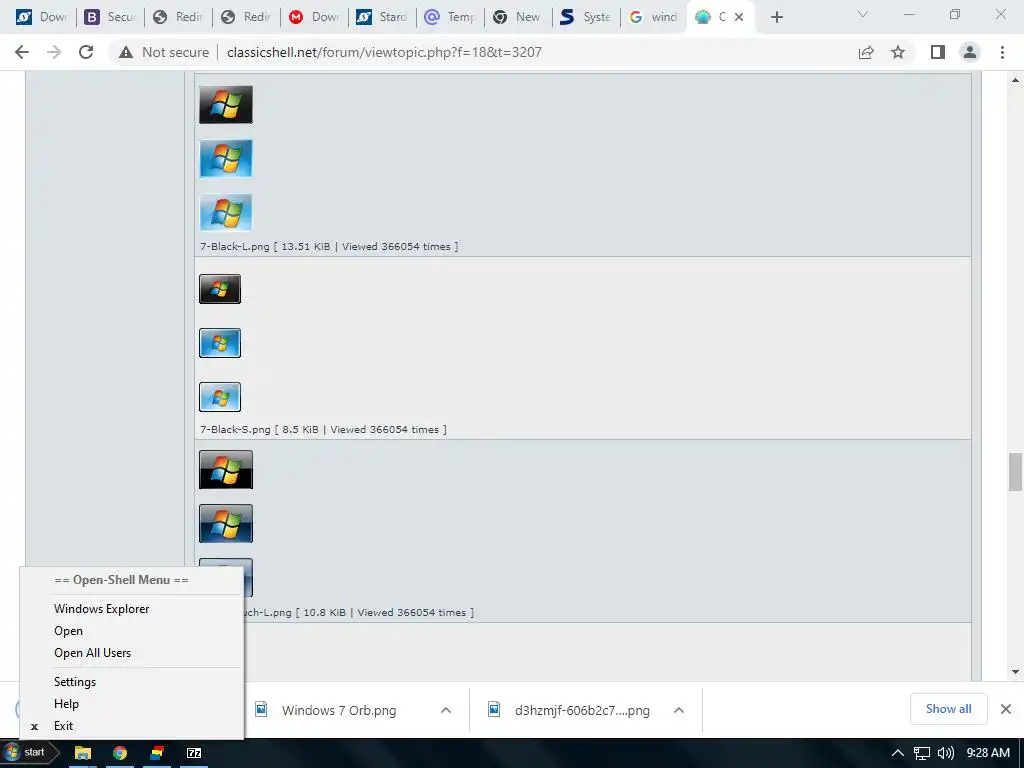Switch to the Stard tab
Screen dimensions: 1024x768
pos(382,17)
